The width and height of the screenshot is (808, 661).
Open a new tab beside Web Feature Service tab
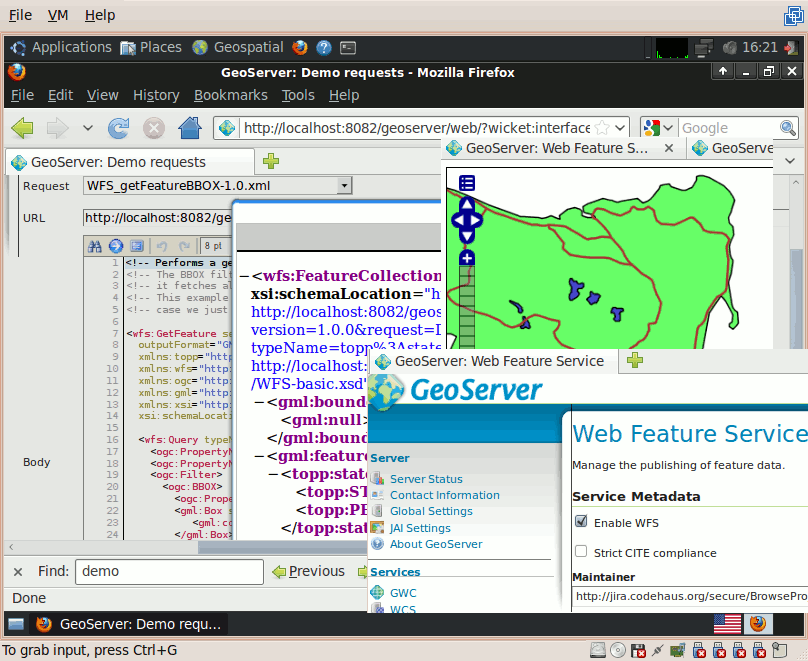[x=635, y=360]
